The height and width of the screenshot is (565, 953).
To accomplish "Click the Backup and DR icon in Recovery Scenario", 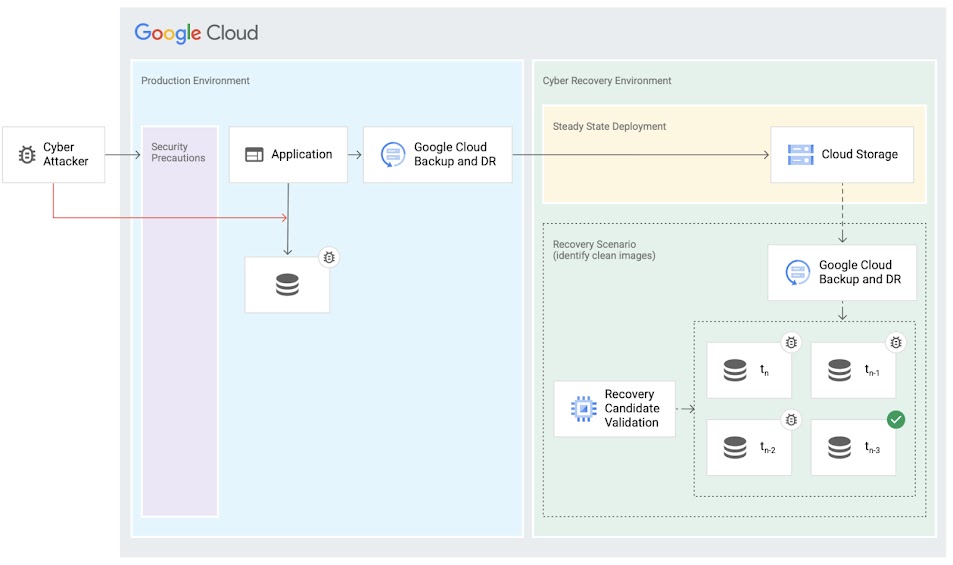I will click(x=797, y=272).
